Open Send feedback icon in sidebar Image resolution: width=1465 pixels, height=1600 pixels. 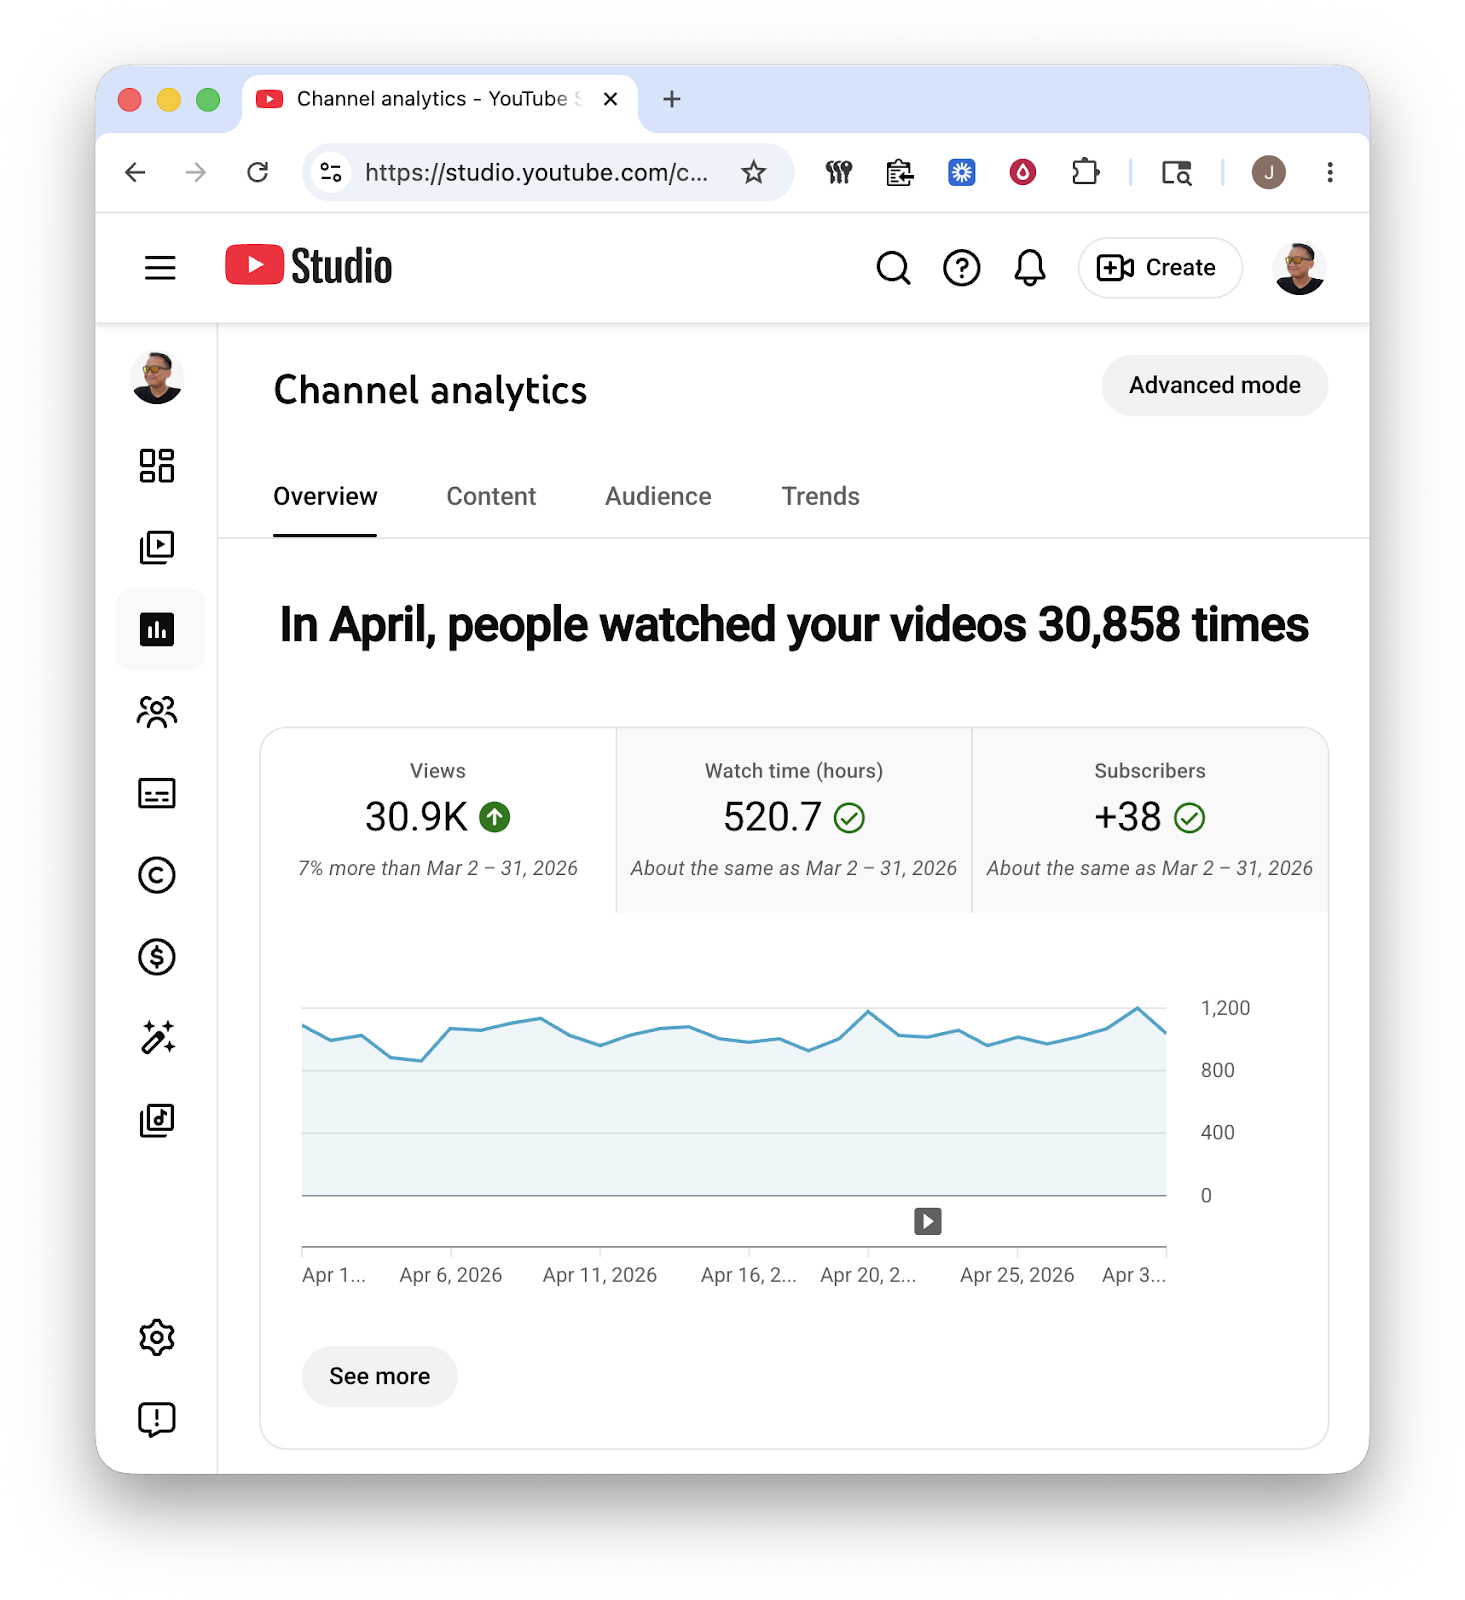pyautogui.click(x=157, y=1419)
